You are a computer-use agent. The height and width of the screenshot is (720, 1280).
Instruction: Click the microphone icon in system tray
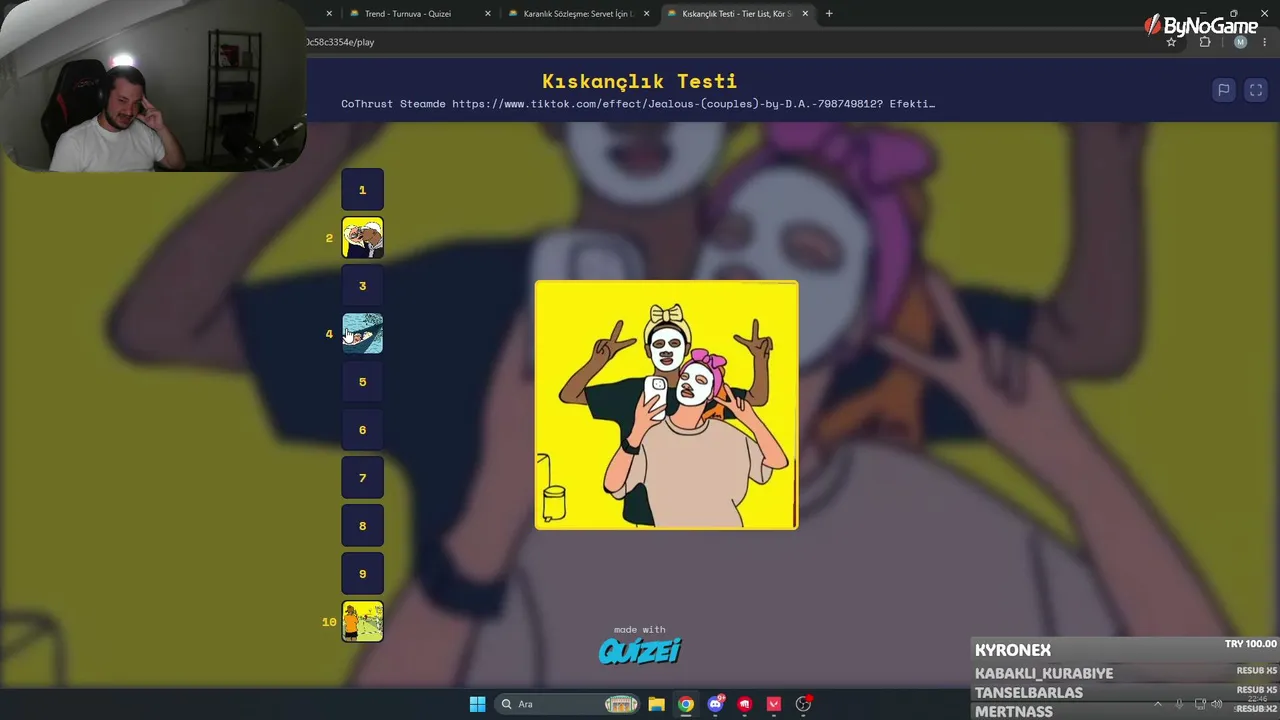coord(1179,704)
